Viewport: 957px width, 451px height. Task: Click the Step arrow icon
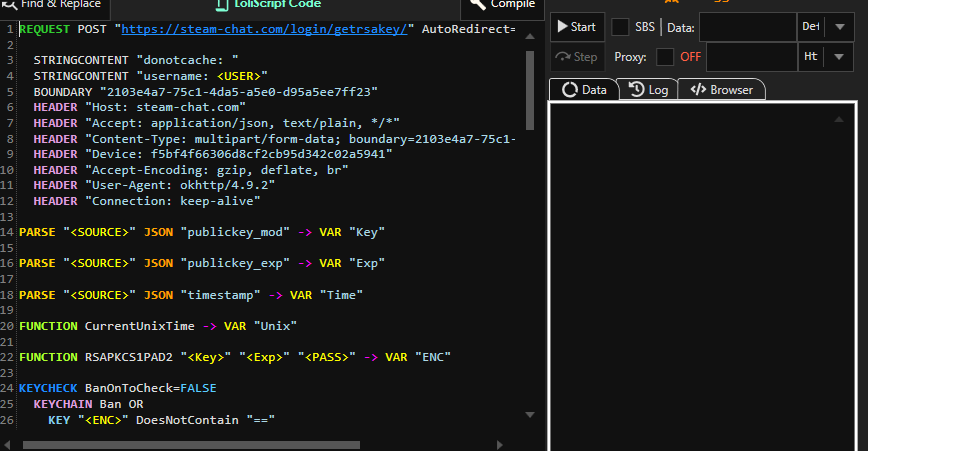coord(564,57)
